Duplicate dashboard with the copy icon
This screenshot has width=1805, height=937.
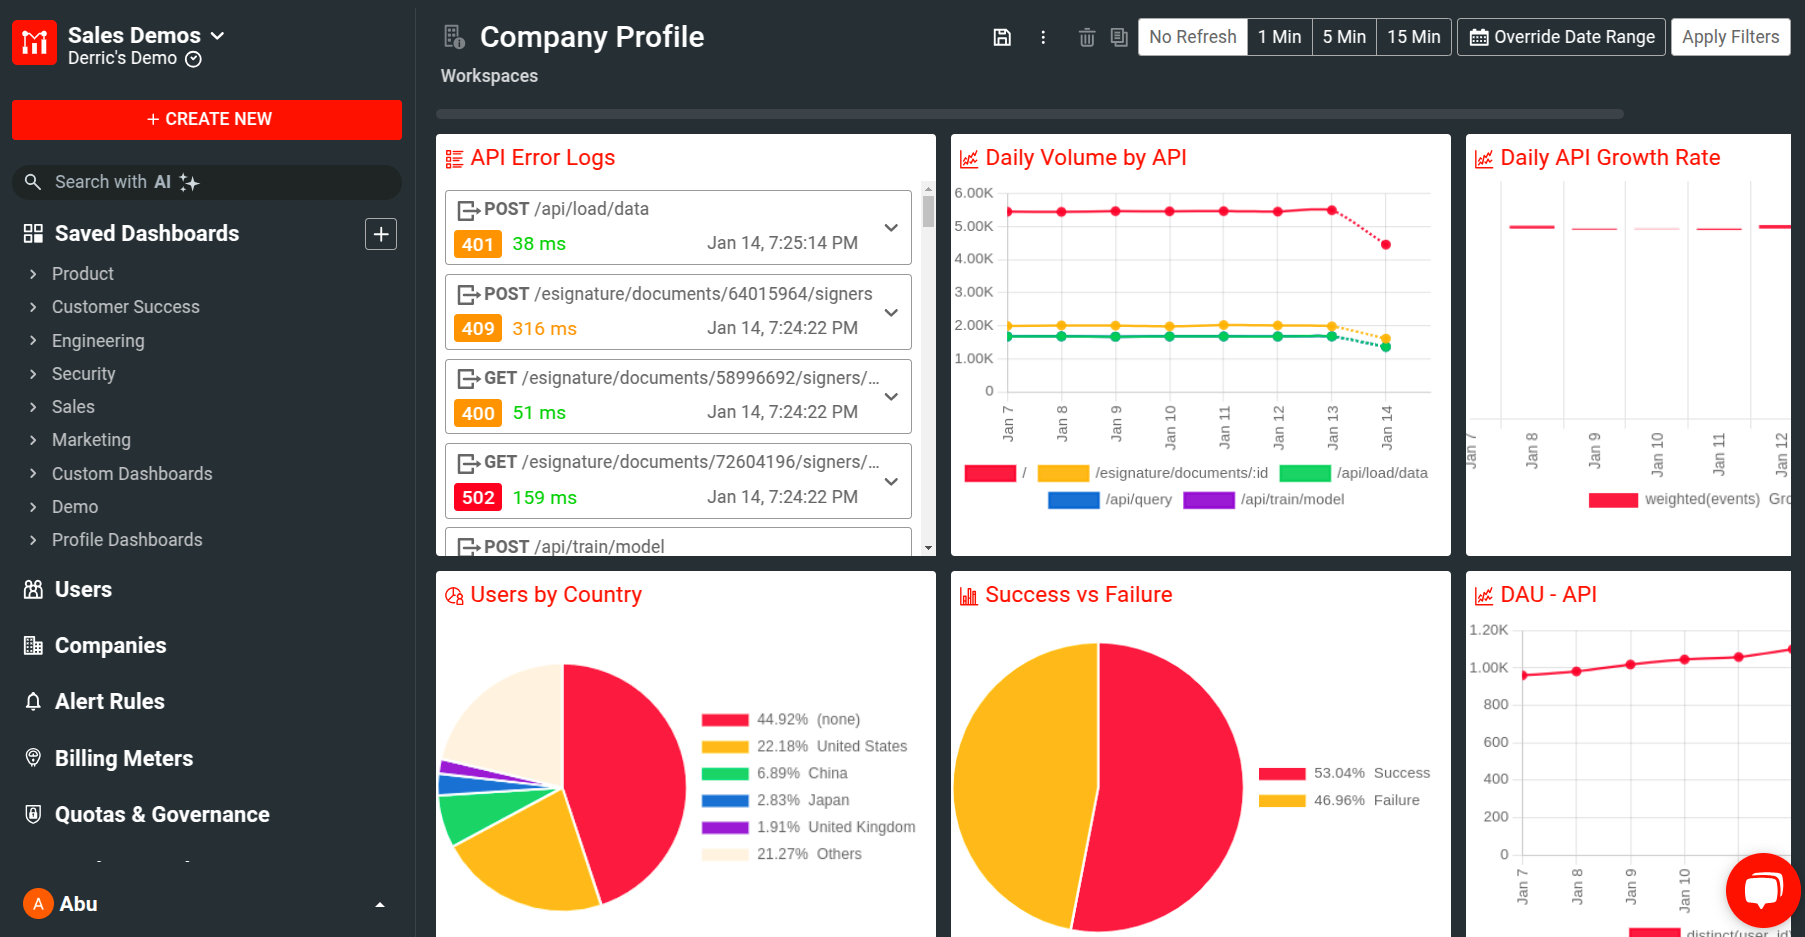coord(1119,37)
